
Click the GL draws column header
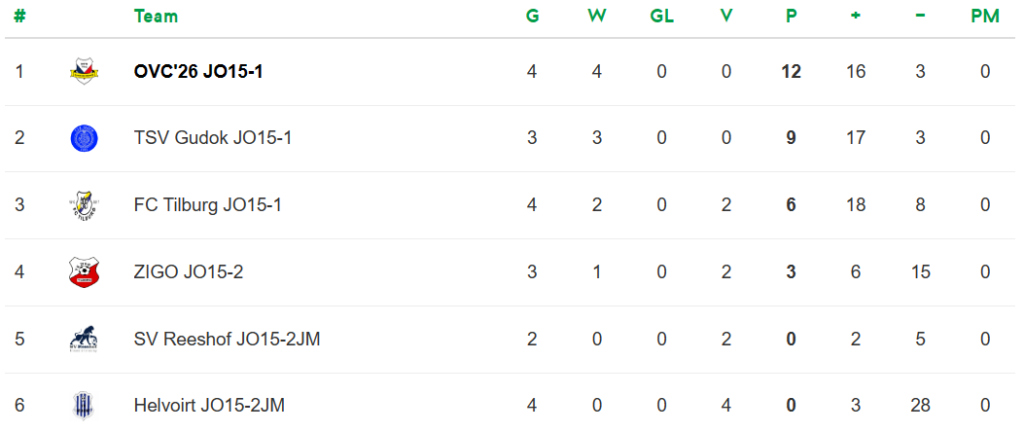(x=661, y=16)
